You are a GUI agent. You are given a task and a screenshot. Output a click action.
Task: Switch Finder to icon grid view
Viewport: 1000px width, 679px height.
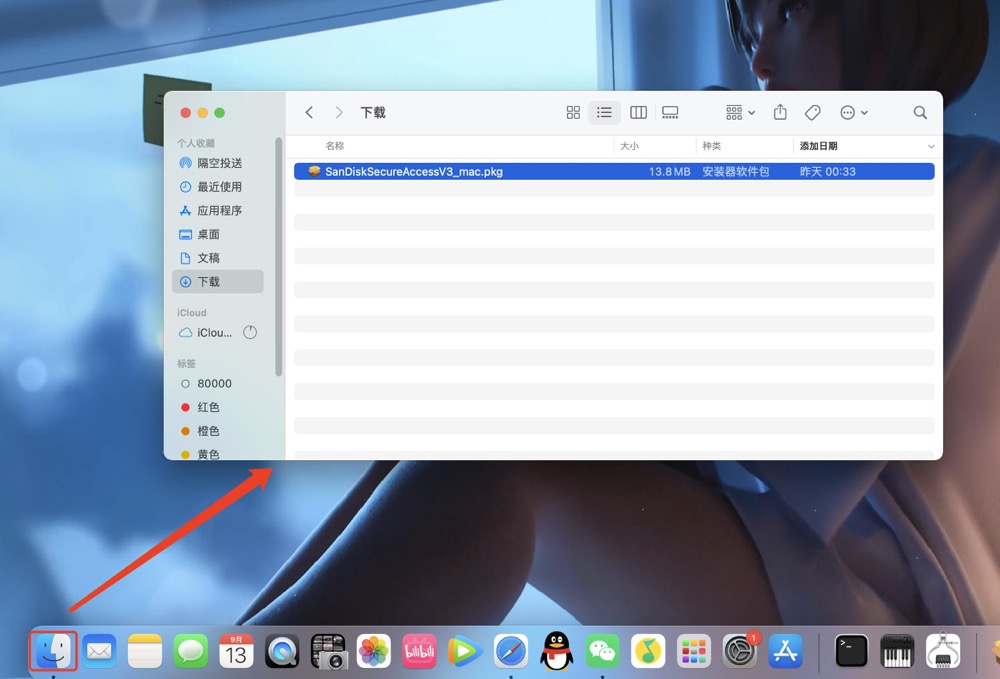coord(573,113)
